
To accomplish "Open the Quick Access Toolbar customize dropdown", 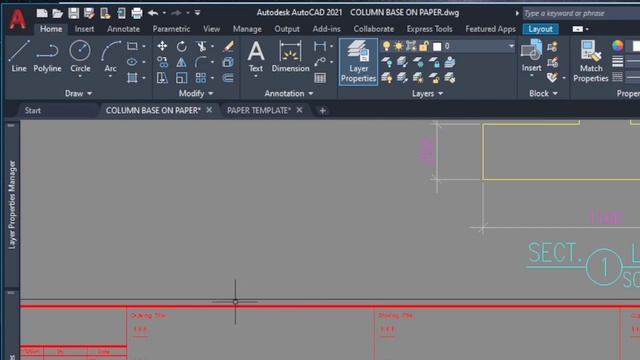I will 198,13.
